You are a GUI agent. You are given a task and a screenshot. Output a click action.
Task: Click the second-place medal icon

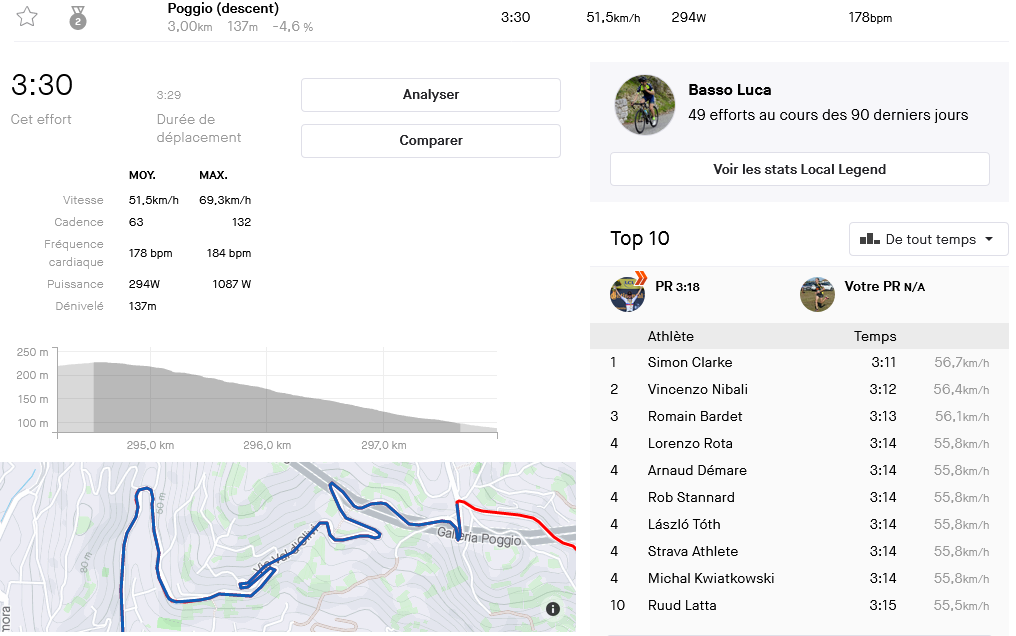78,17
